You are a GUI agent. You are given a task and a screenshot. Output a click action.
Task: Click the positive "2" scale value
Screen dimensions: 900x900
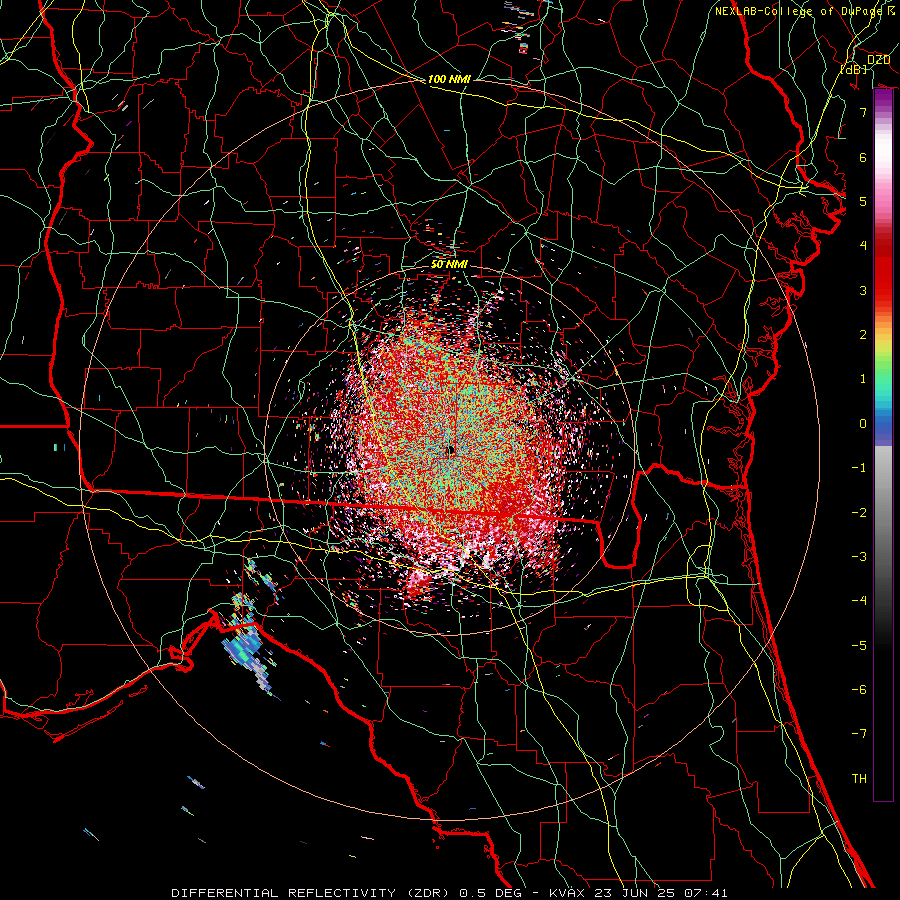click(863, 335)
